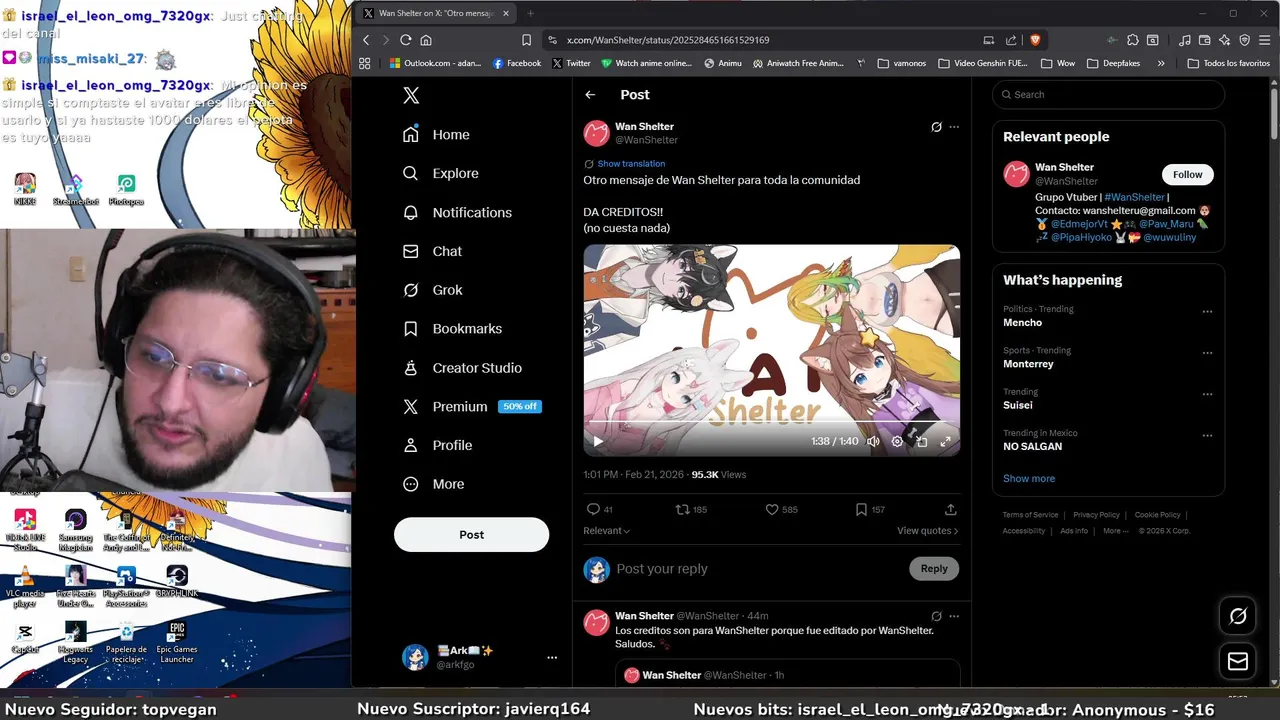1280x720 pixels.
Task: Go back using the Post back arrow
Action: pyautogui.click(x=590, y=95)
